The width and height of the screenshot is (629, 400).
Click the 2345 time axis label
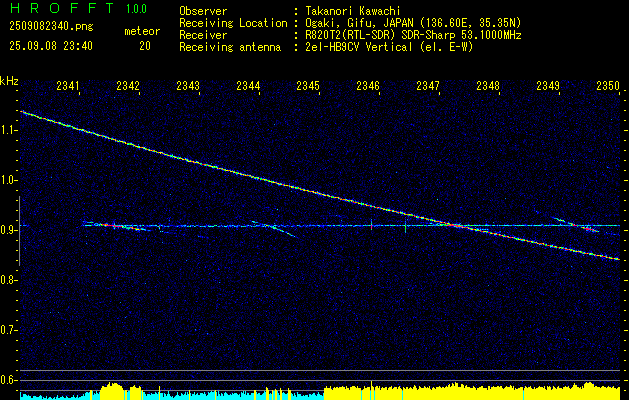click(x=308, y=85)
